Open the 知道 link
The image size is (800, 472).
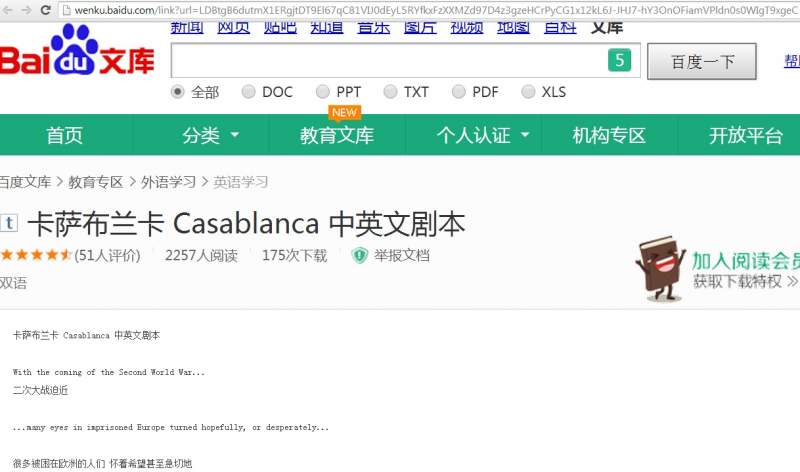point(327,28)
